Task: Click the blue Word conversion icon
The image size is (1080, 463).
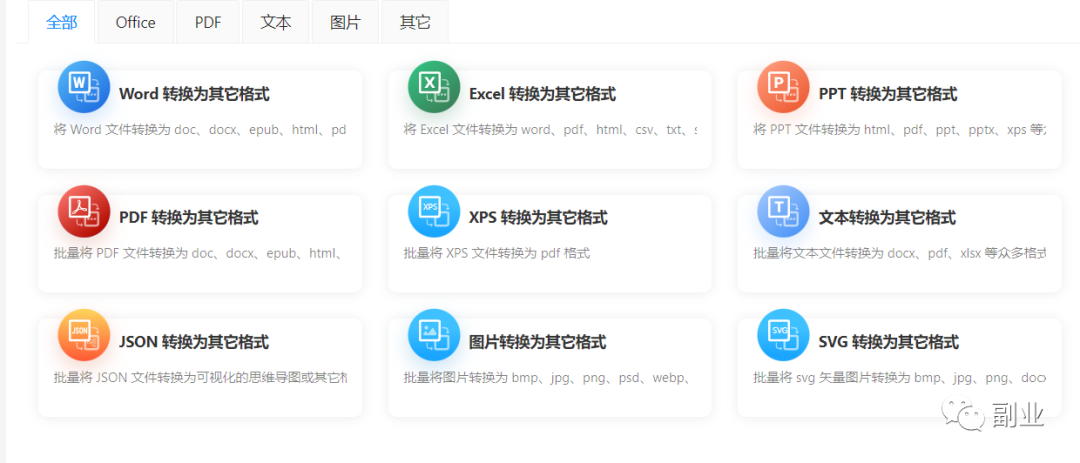Action: 83,87
